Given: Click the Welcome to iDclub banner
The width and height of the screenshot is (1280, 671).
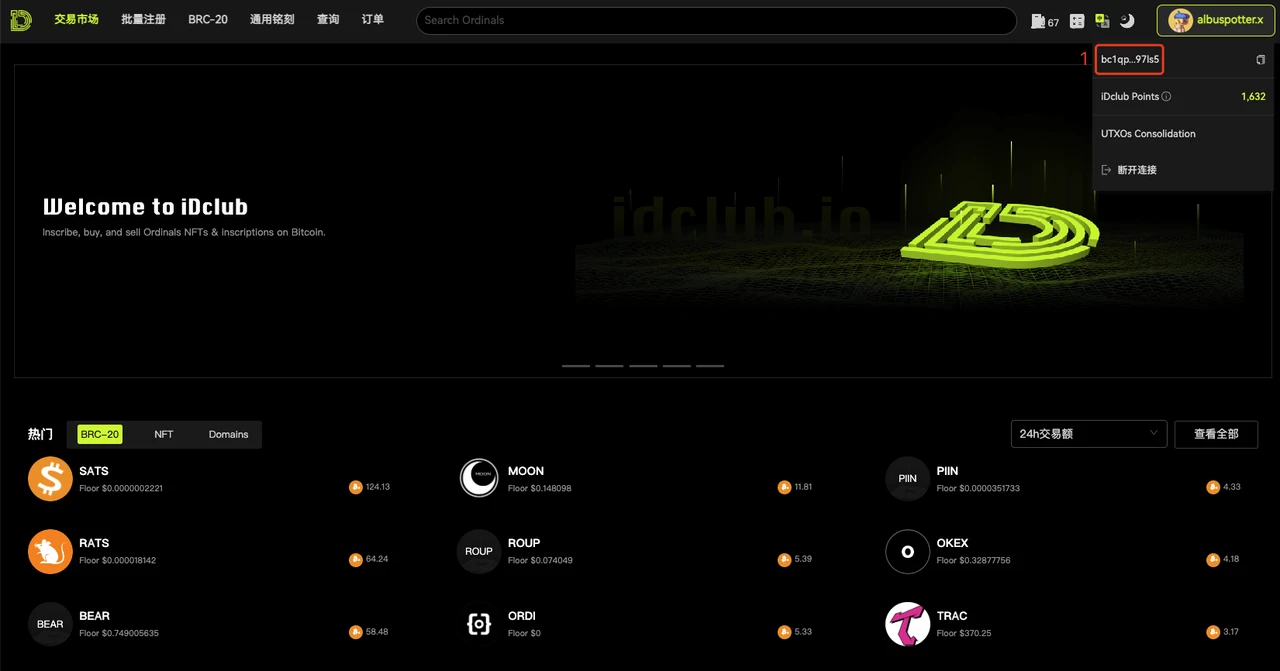Looking at the screenshot, I should click(644, 221).
